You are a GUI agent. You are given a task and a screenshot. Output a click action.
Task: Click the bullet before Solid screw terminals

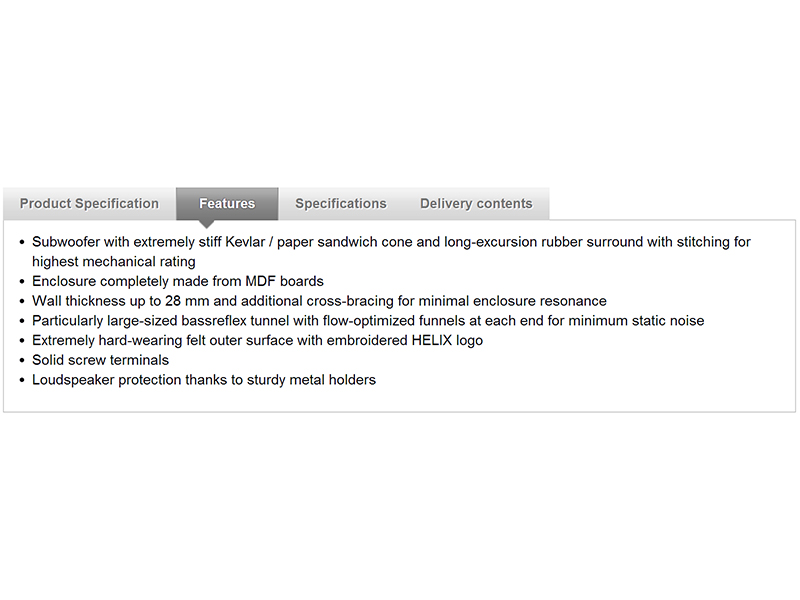pyautogui.click(x=22, y=360)
